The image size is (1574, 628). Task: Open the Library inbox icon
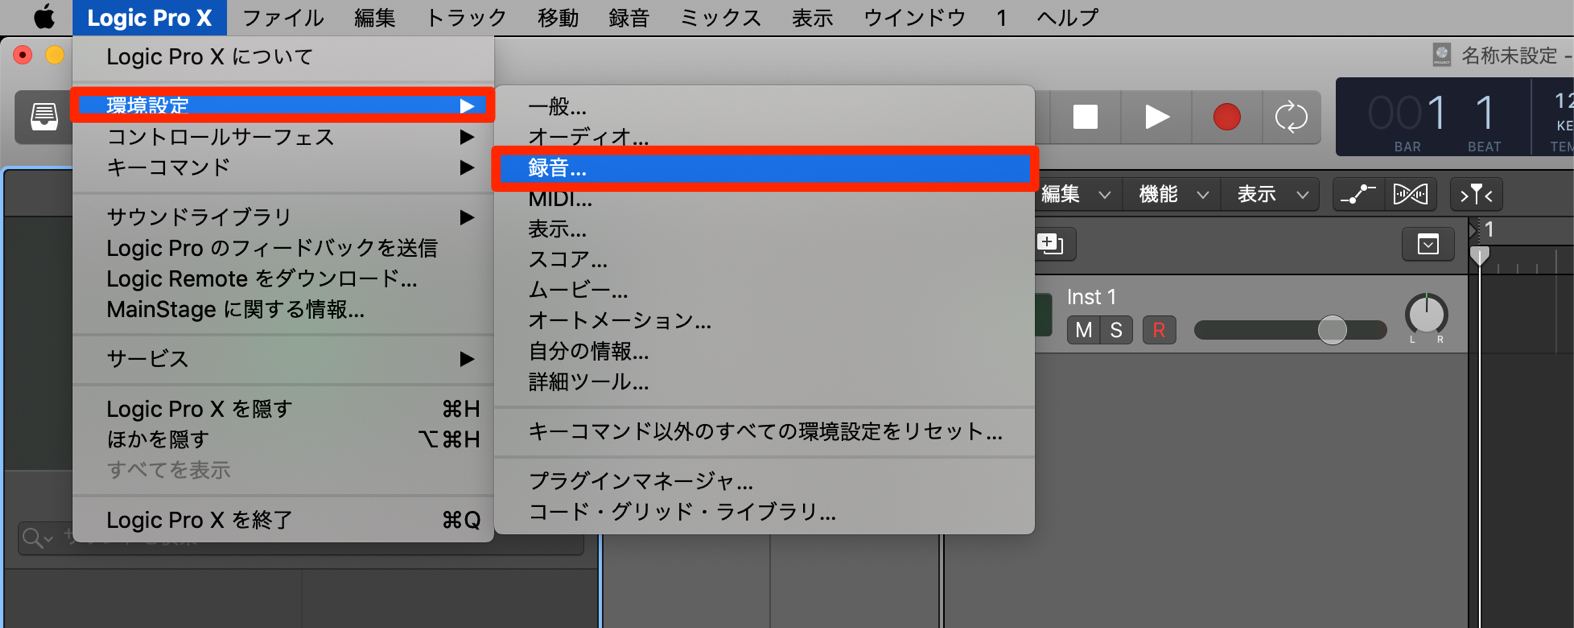[43, 116]
